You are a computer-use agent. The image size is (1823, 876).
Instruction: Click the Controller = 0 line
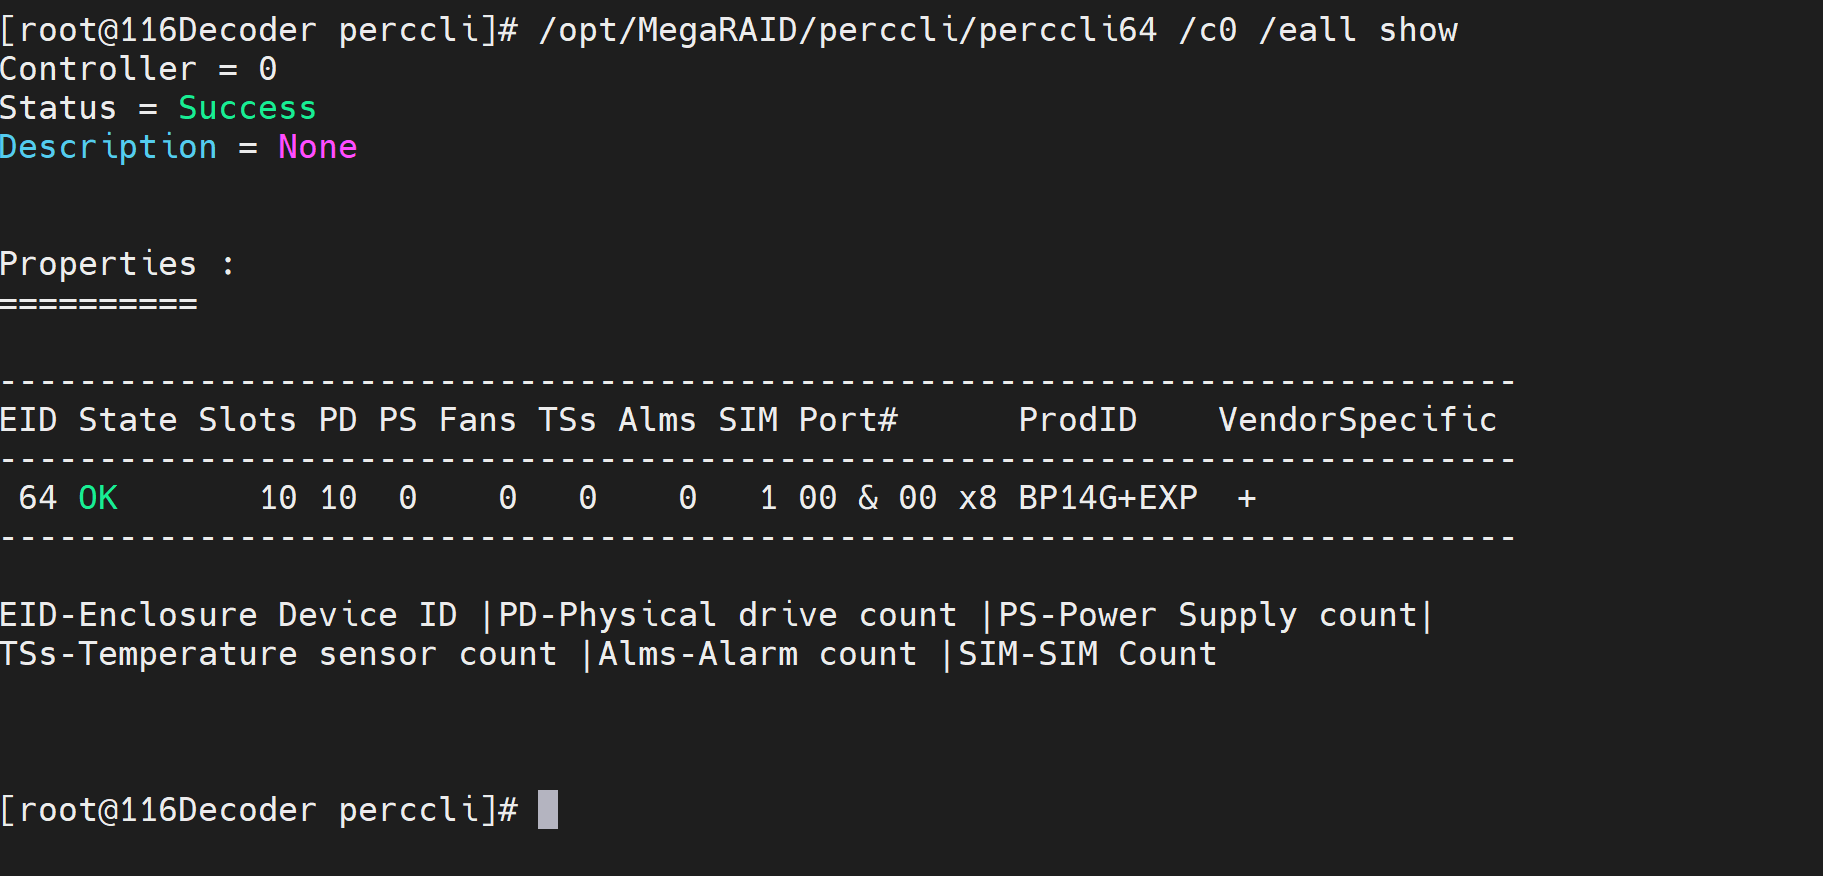click(x=138, y=69)
